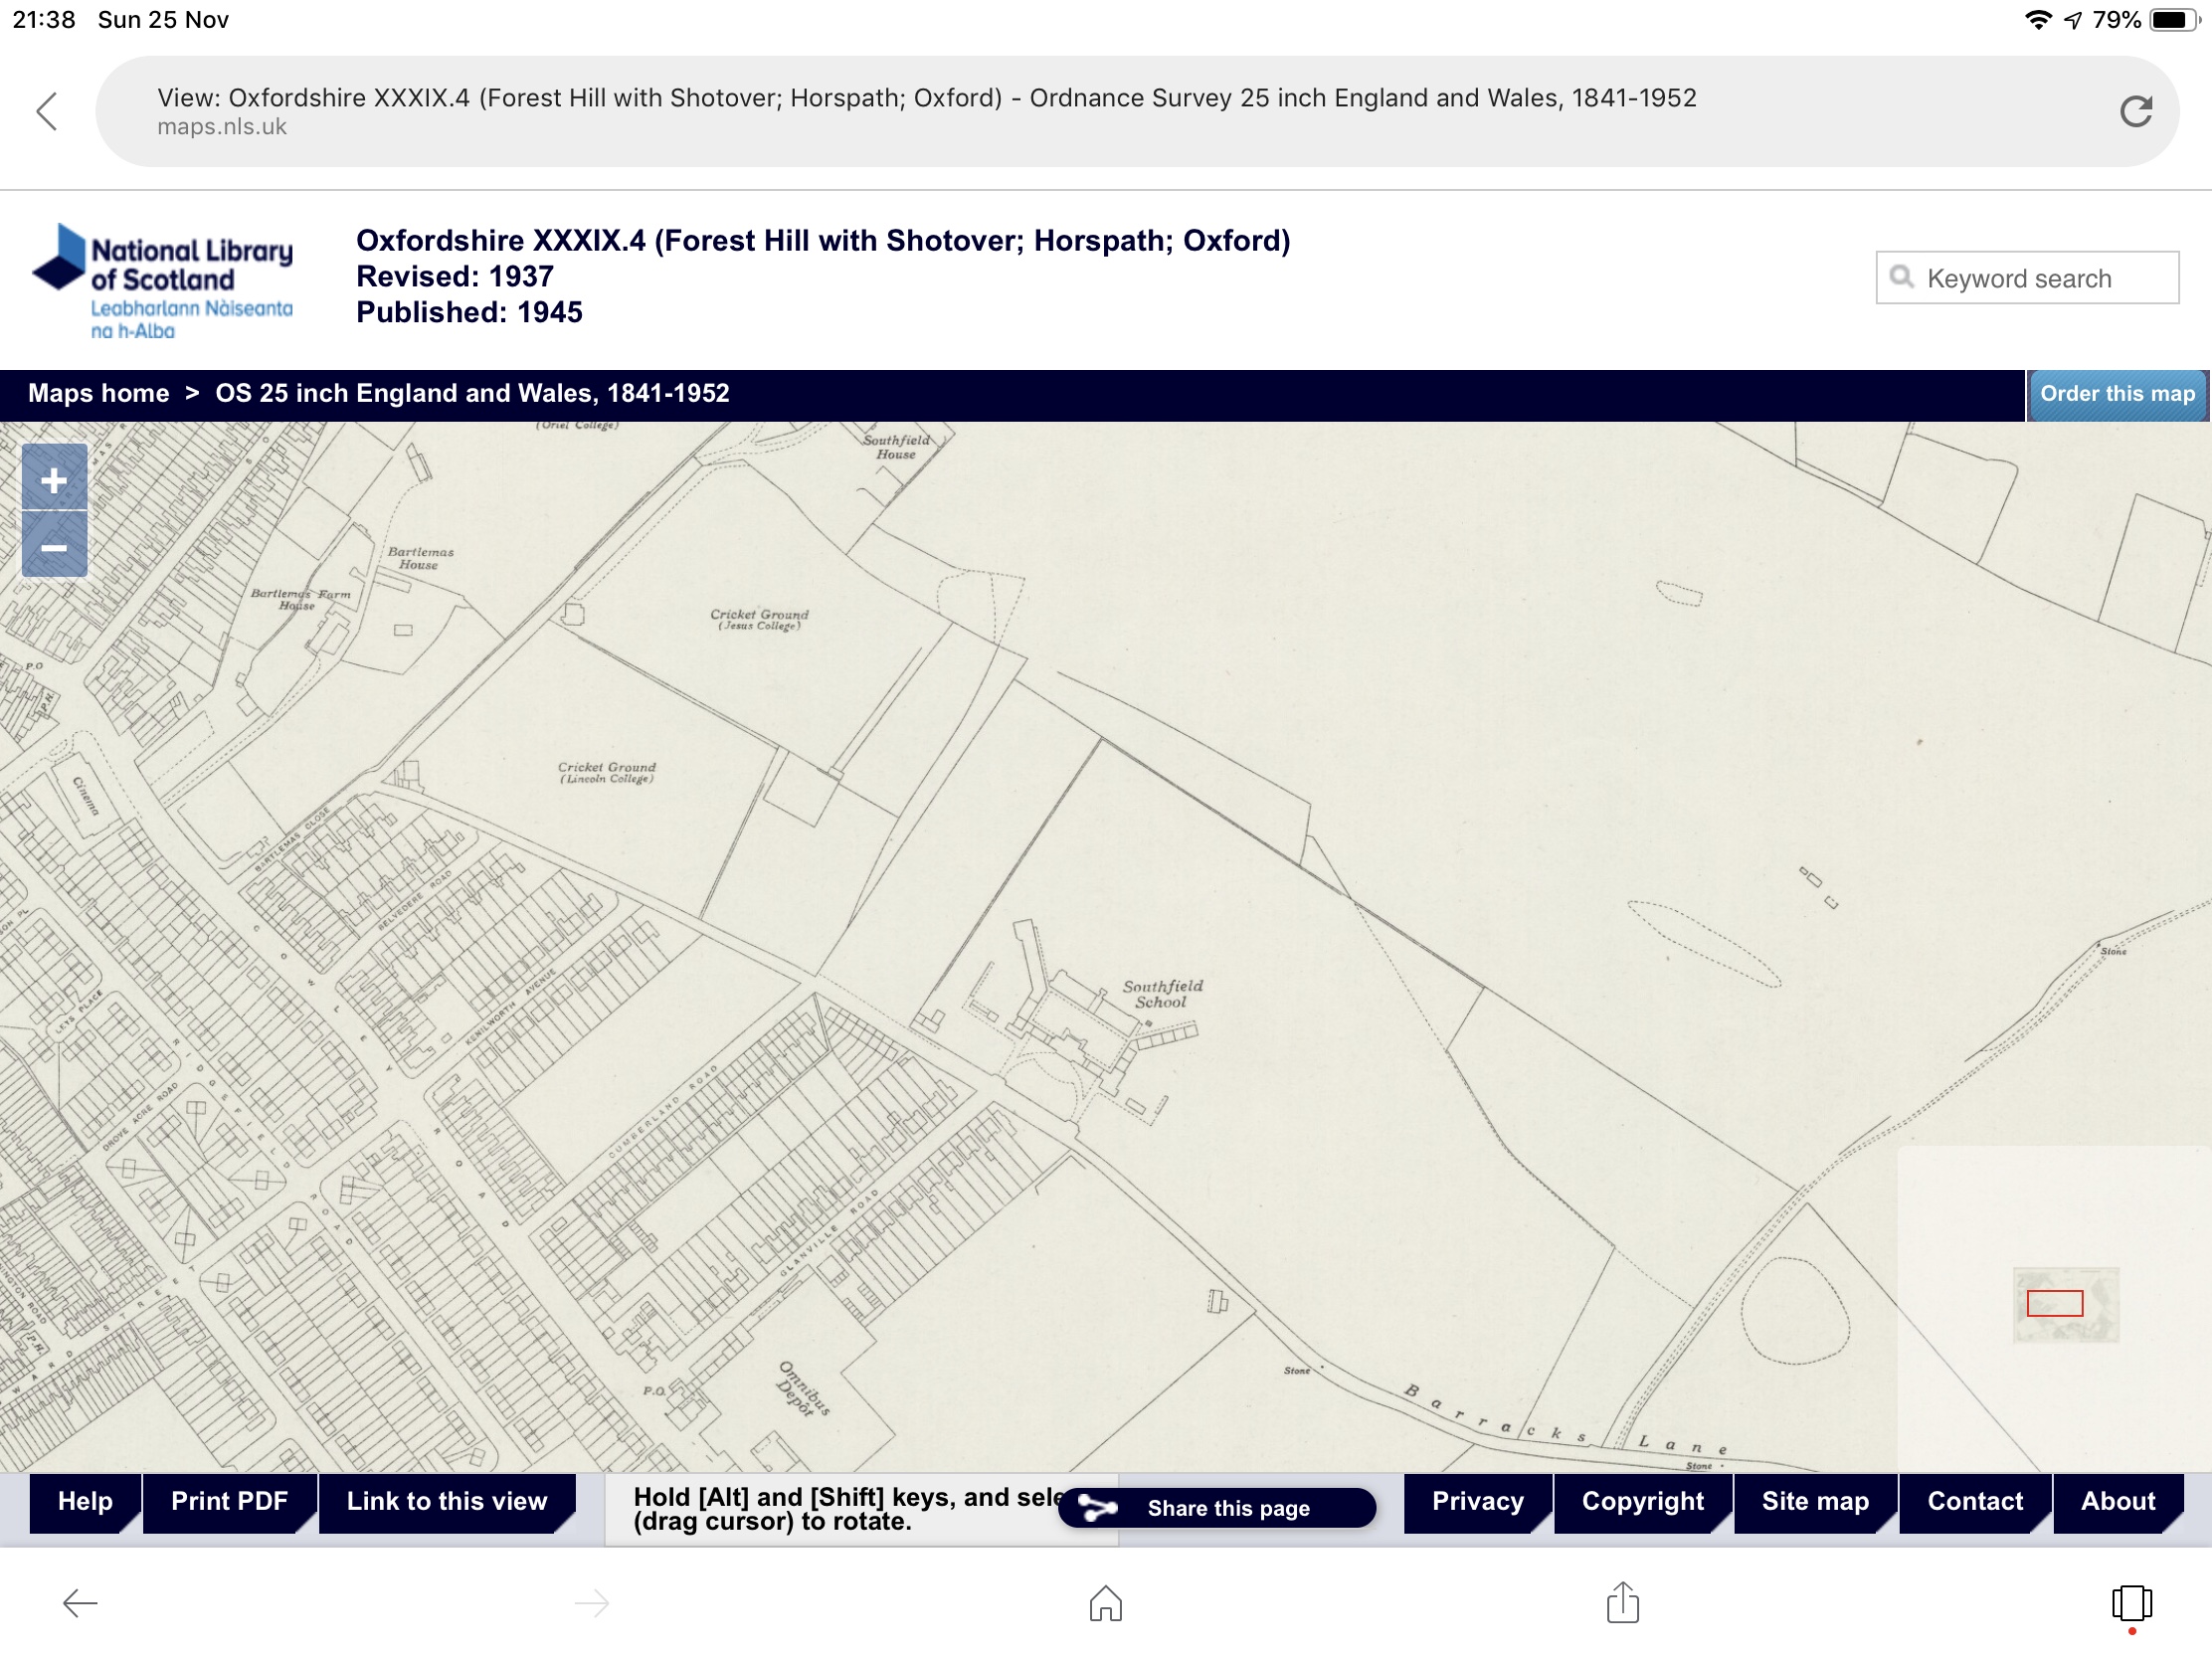Go back using bottom left arrow
Screen dimensions: 2212x1659
(80, 1604)
